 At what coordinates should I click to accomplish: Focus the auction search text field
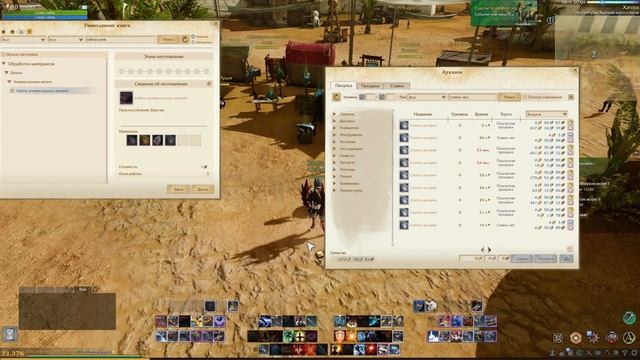[472, 97]
